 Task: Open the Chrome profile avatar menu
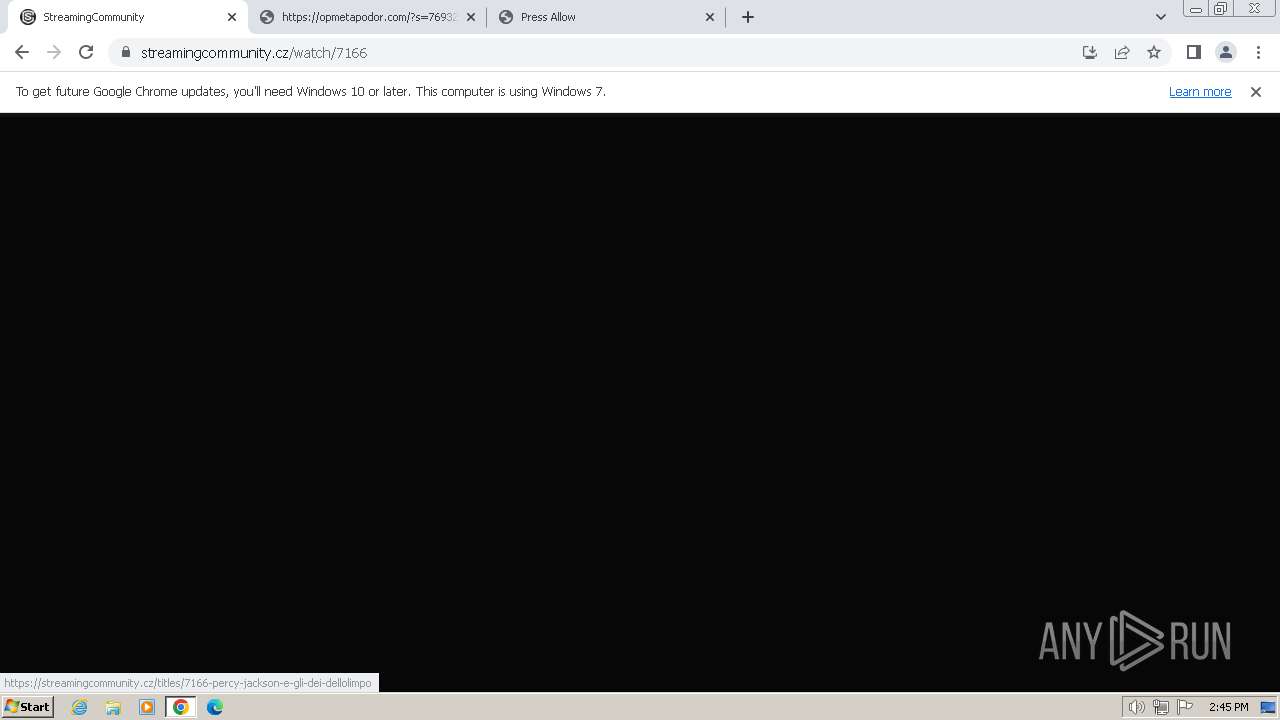(1226, 52)
